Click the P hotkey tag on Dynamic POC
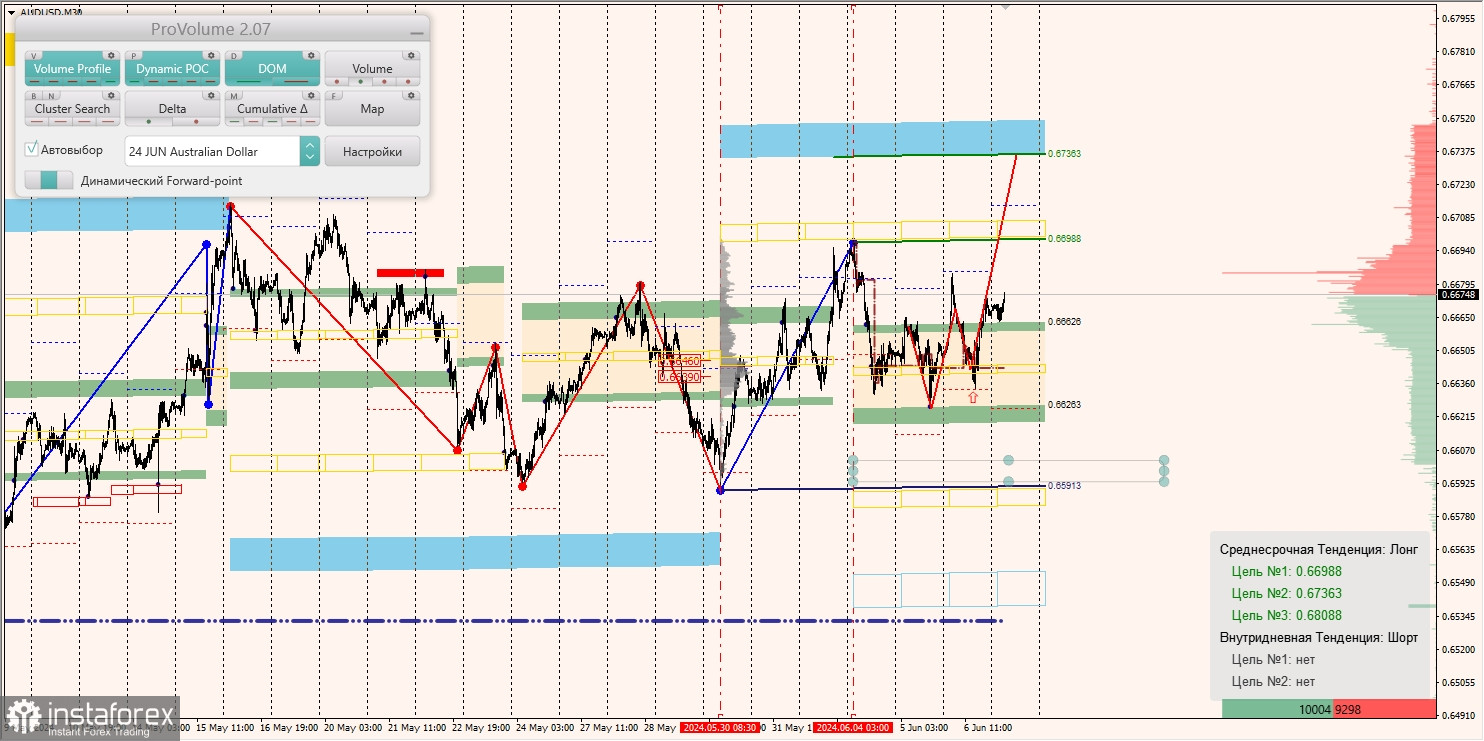The height and width of the screenshot is (741, 1484). pos(135,56)
